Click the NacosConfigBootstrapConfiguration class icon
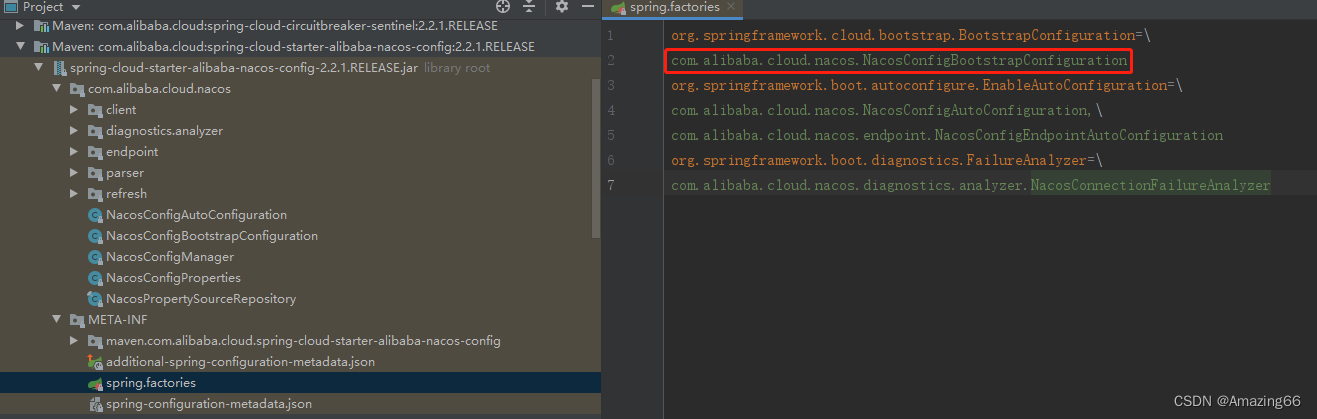 [x=95, y=236]
